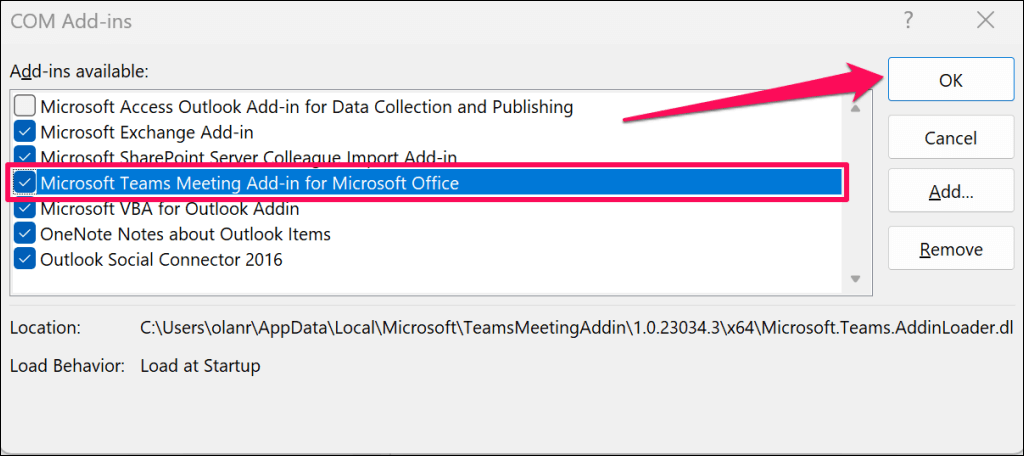
Task: Open the dialog Help question mark
Action: point(909,21)
